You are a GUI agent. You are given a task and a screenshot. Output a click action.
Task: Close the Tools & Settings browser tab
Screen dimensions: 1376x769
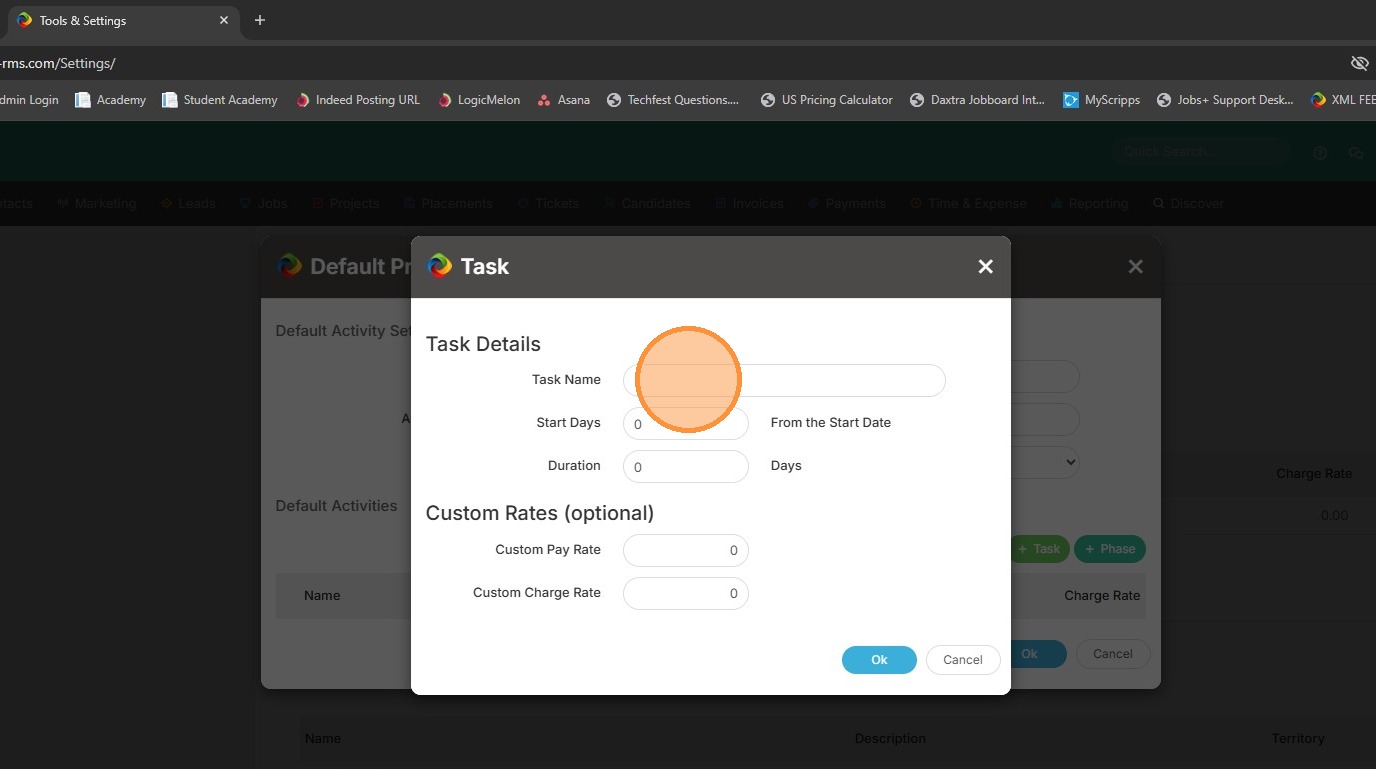(224, 20)
